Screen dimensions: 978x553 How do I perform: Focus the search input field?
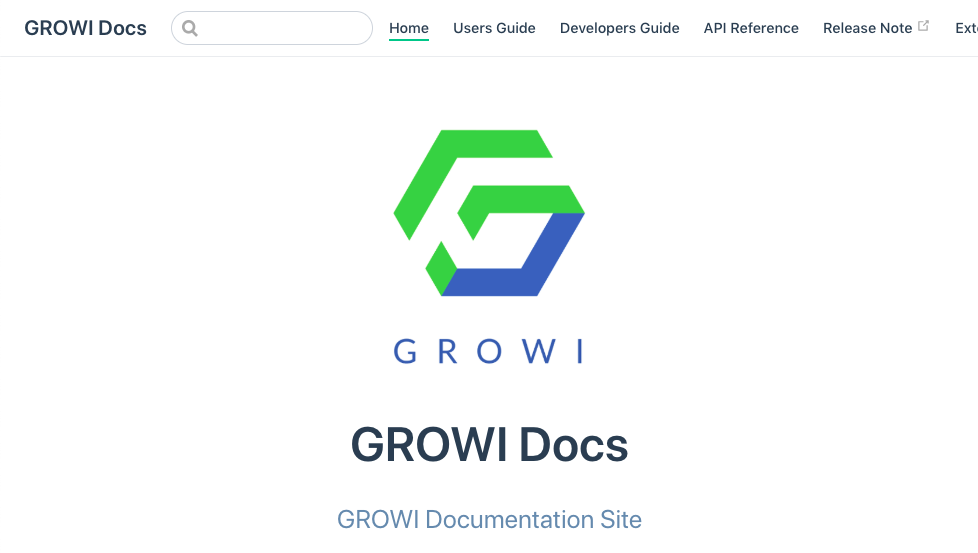(272, 28)
